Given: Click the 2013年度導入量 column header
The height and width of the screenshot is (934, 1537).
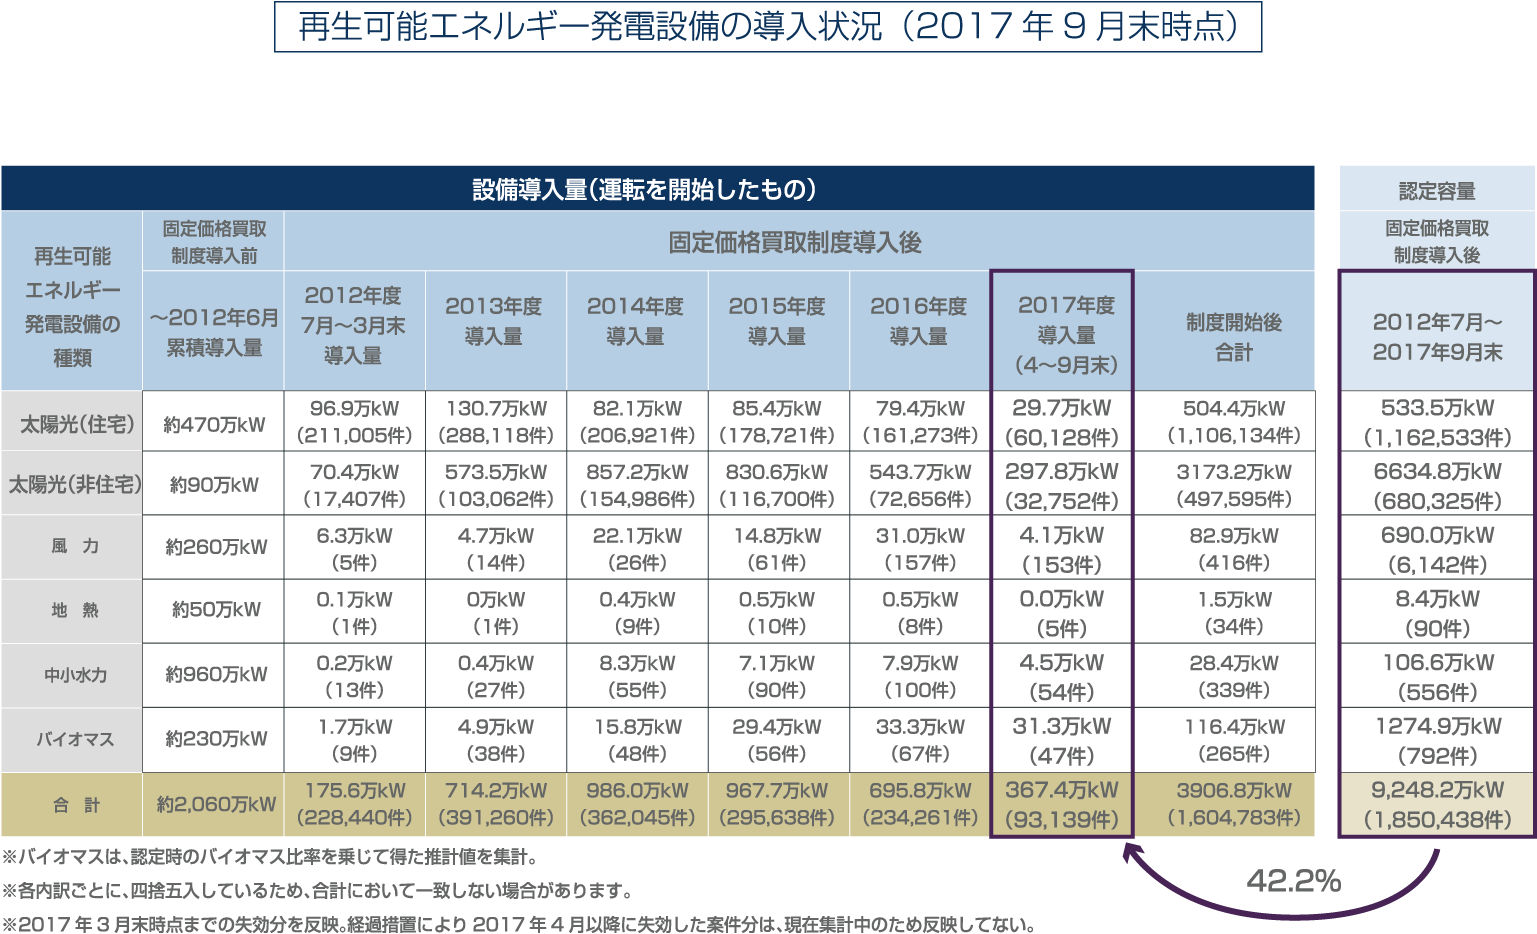Looking at the screenshot, I should pyautogui.click(x=495, y=331).
